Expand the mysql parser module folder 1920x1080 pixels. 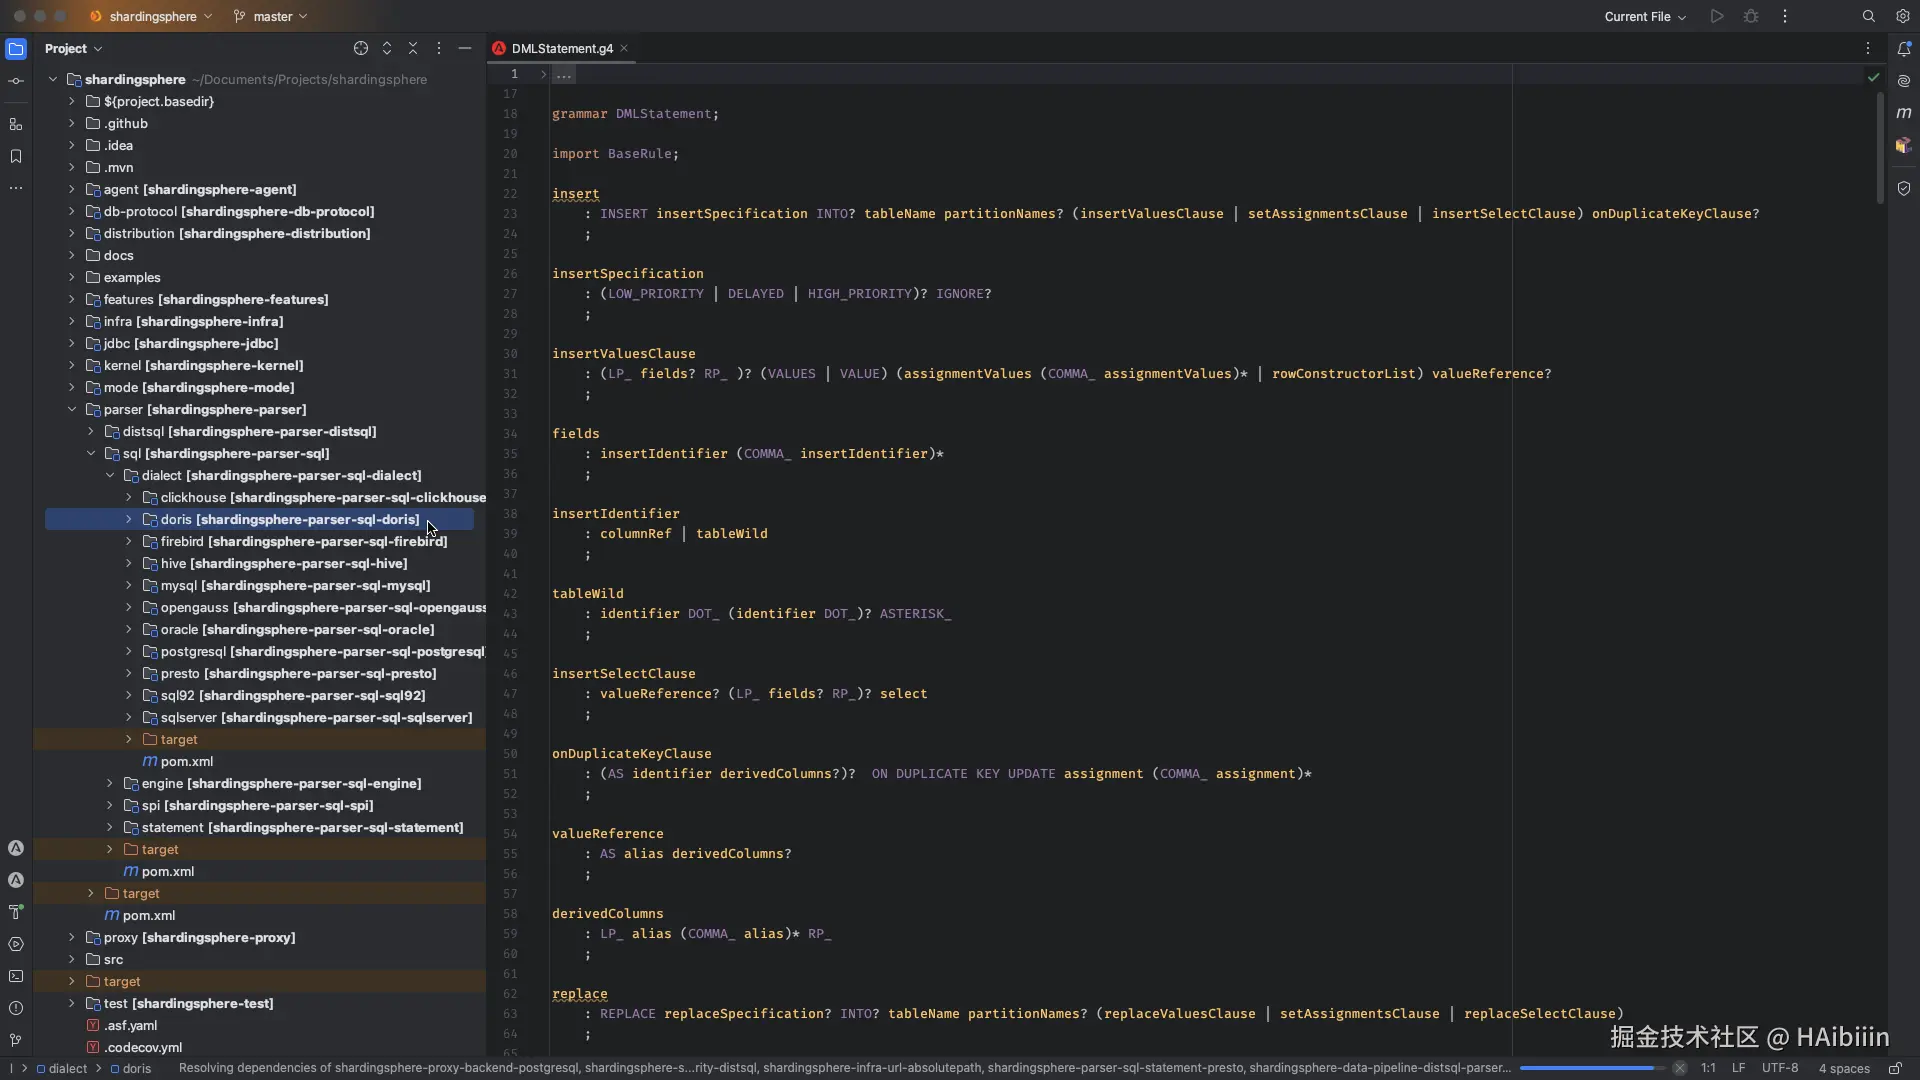pyautogui.click(x=128, y=586)
